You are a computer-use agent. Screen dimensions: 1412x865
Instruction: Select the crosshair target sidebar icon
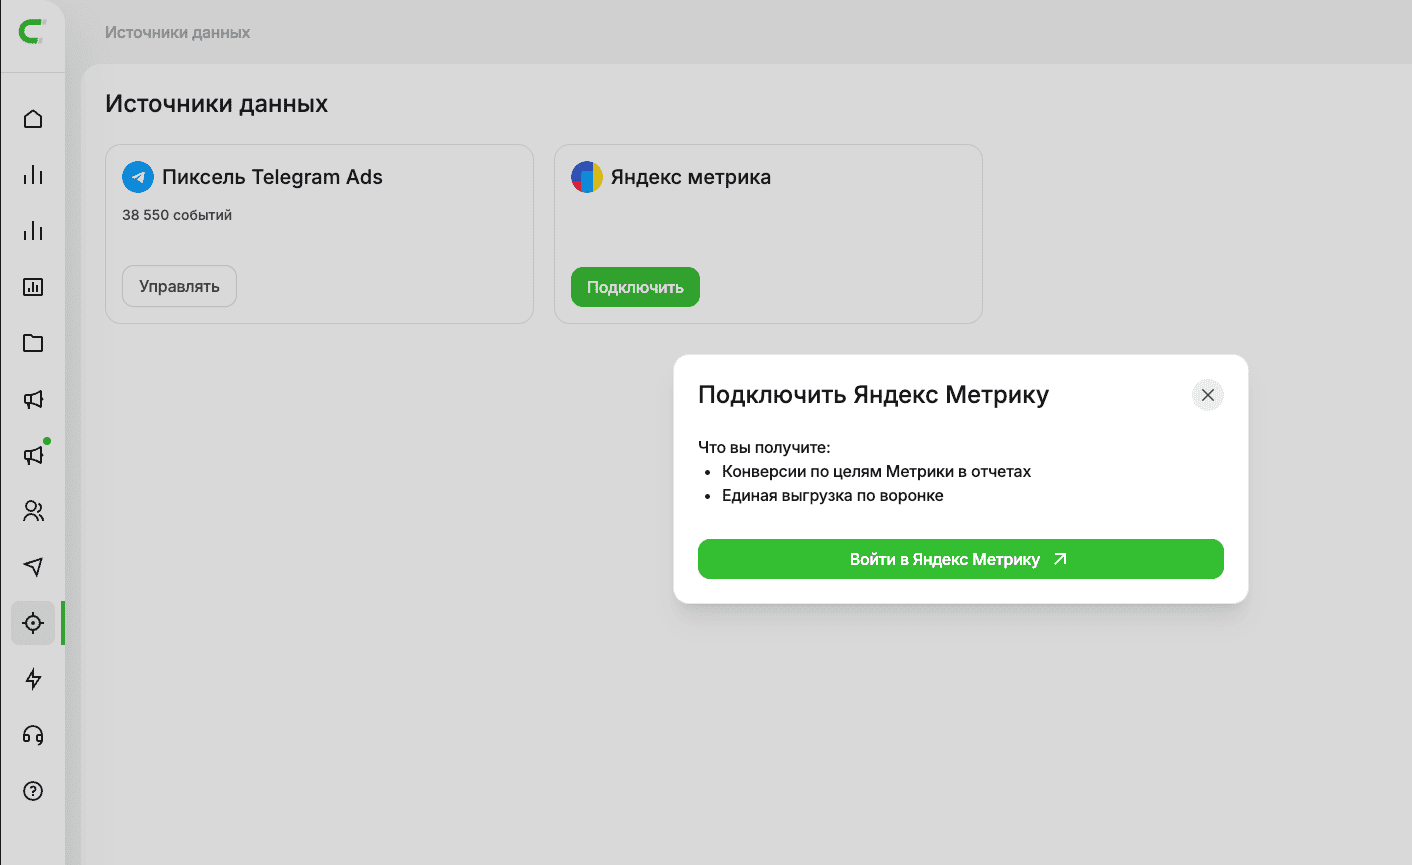[33, 623]
